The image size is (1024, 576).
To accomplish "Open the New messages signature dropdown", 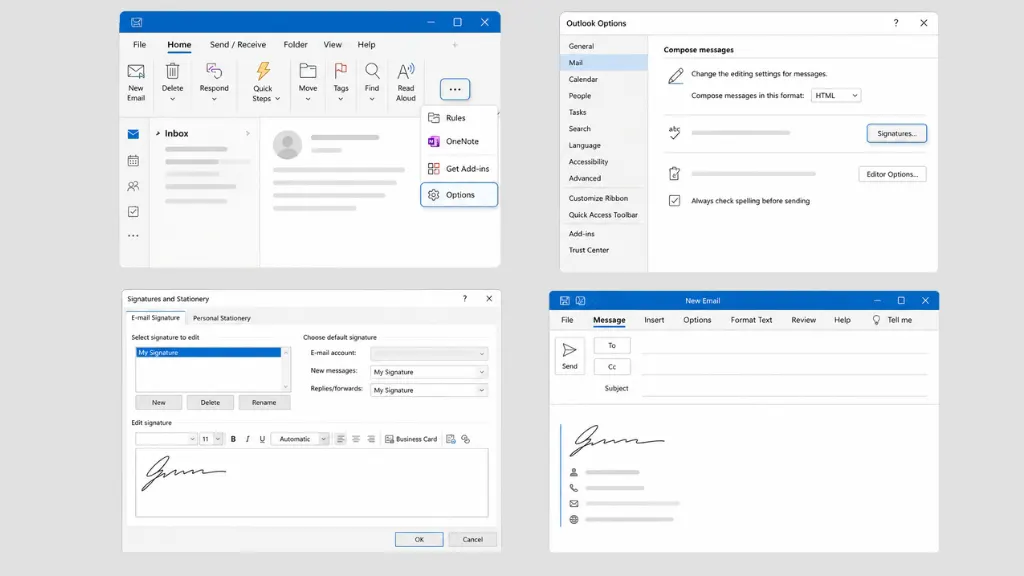I will click(429, 372).
